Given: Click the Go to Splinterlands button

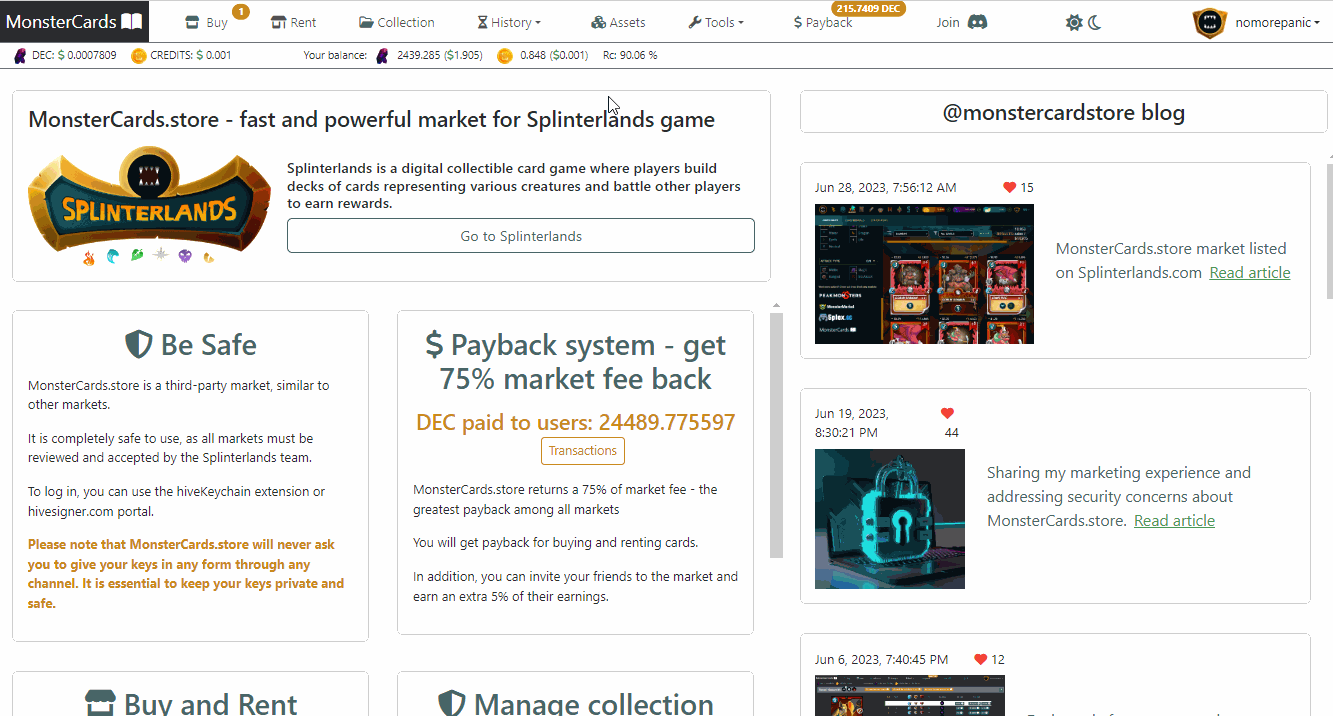Looking at the screenshot, I should click(521, 236).
